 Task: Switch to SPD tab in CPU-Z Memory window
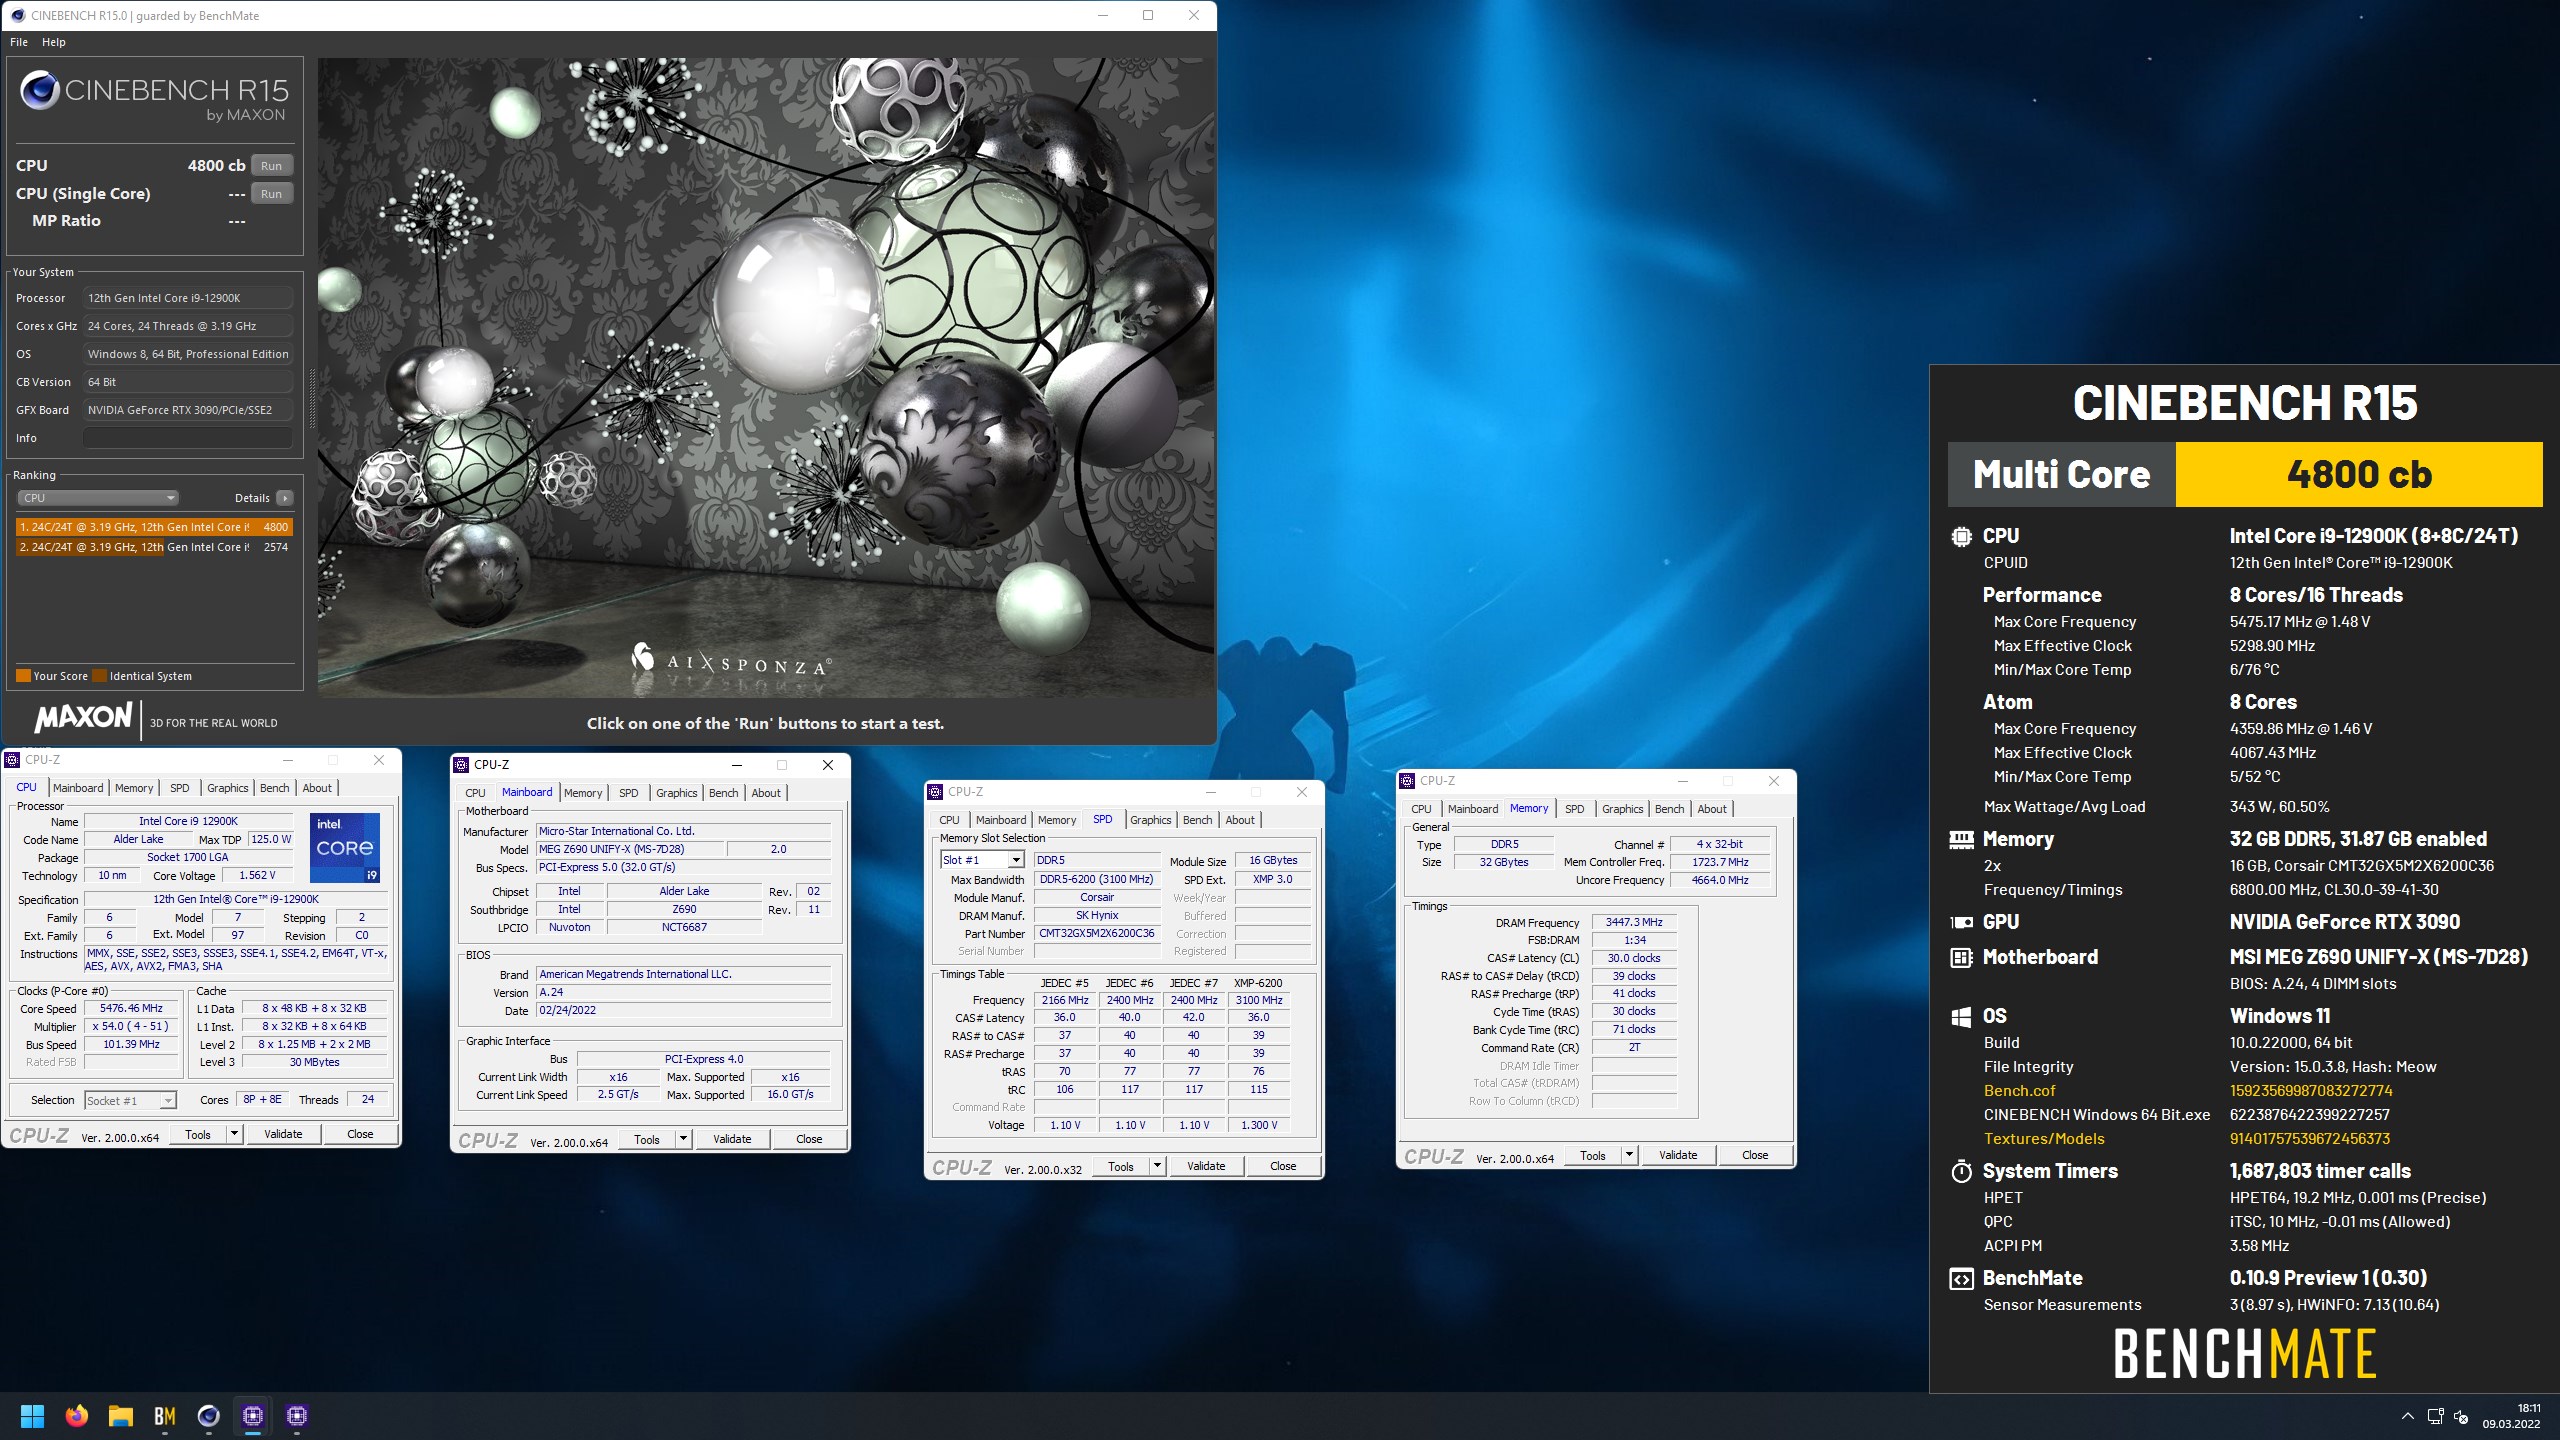point(1574,809)
